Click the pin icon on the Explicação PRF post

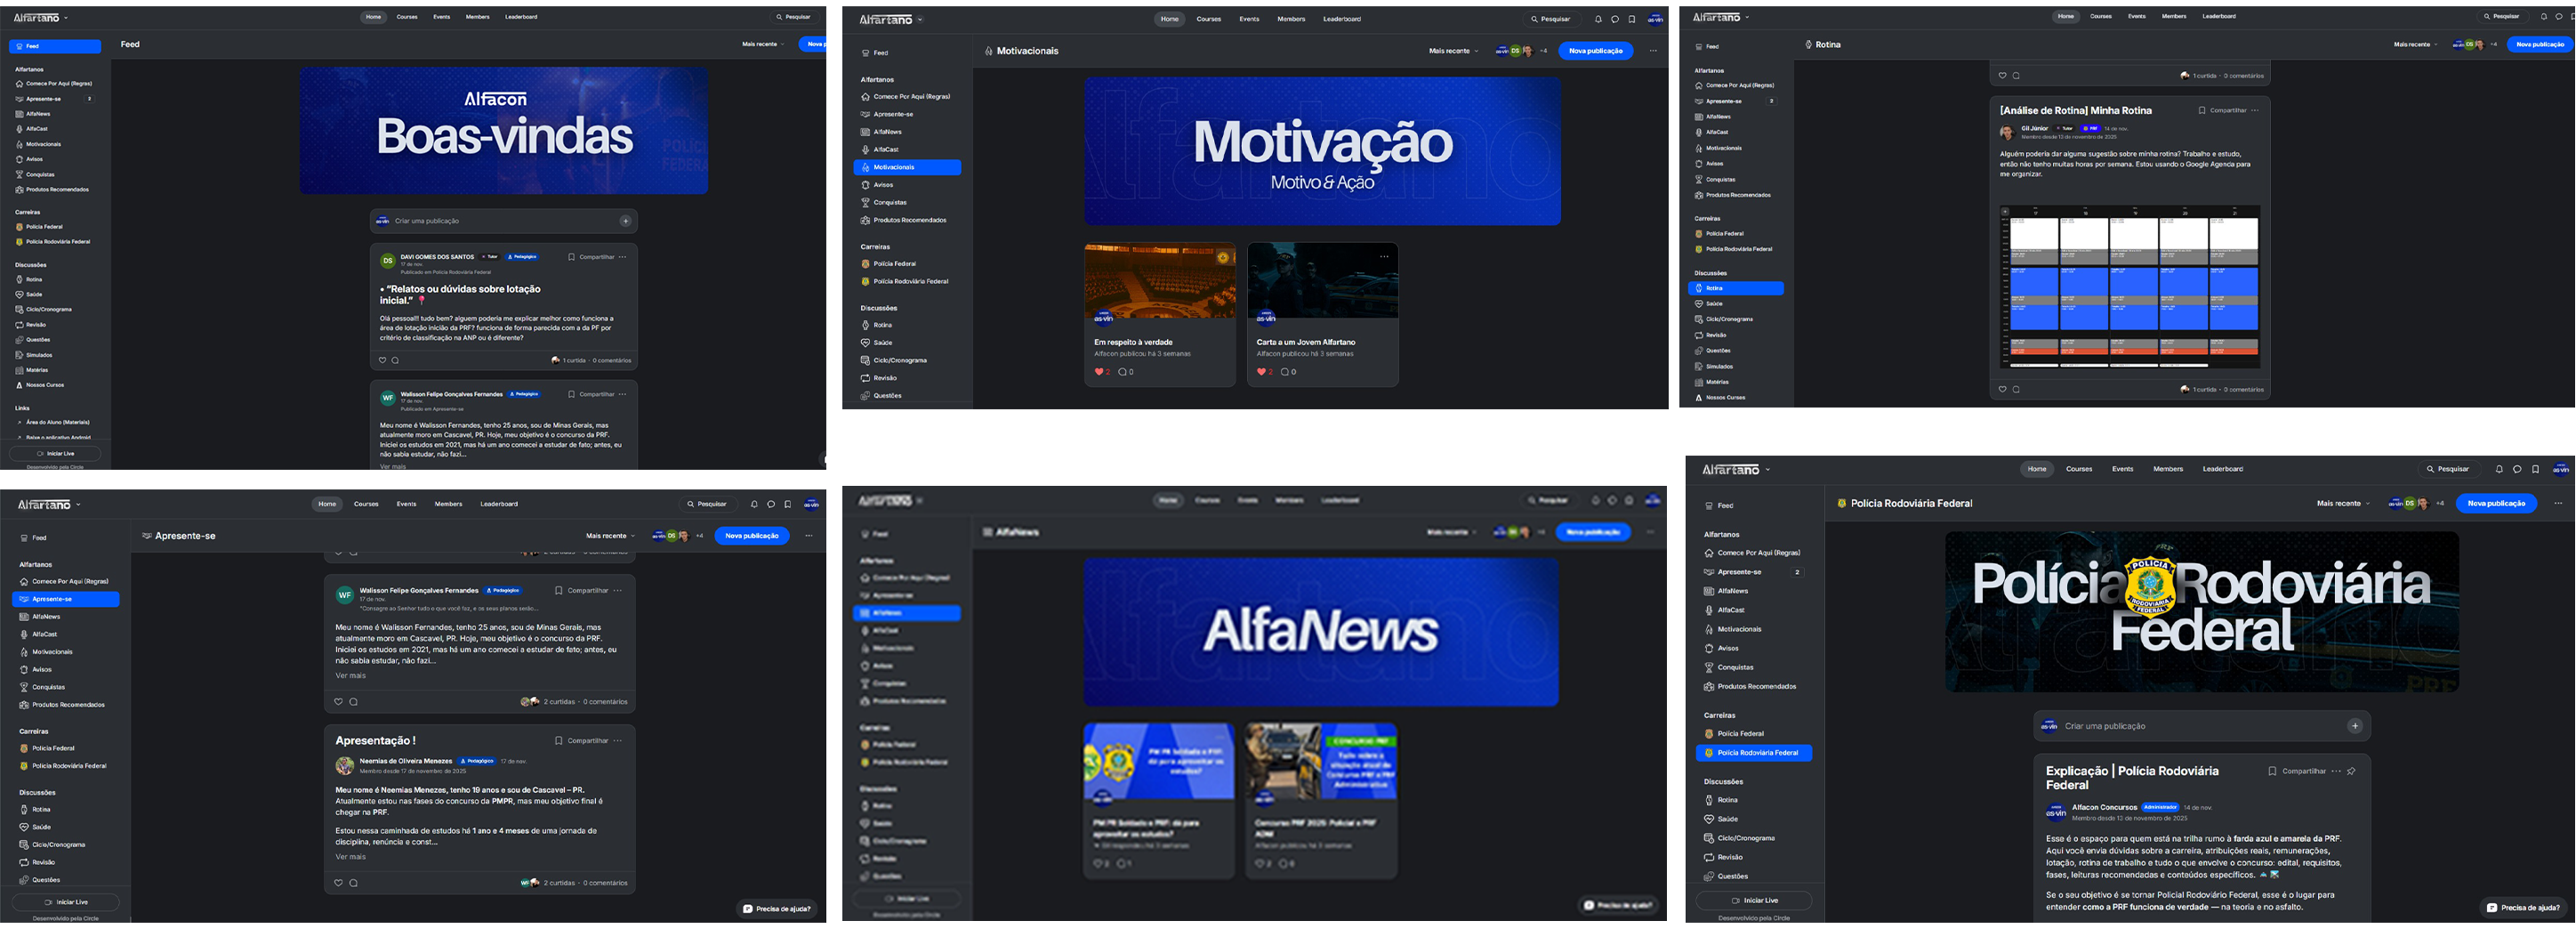2351,771
